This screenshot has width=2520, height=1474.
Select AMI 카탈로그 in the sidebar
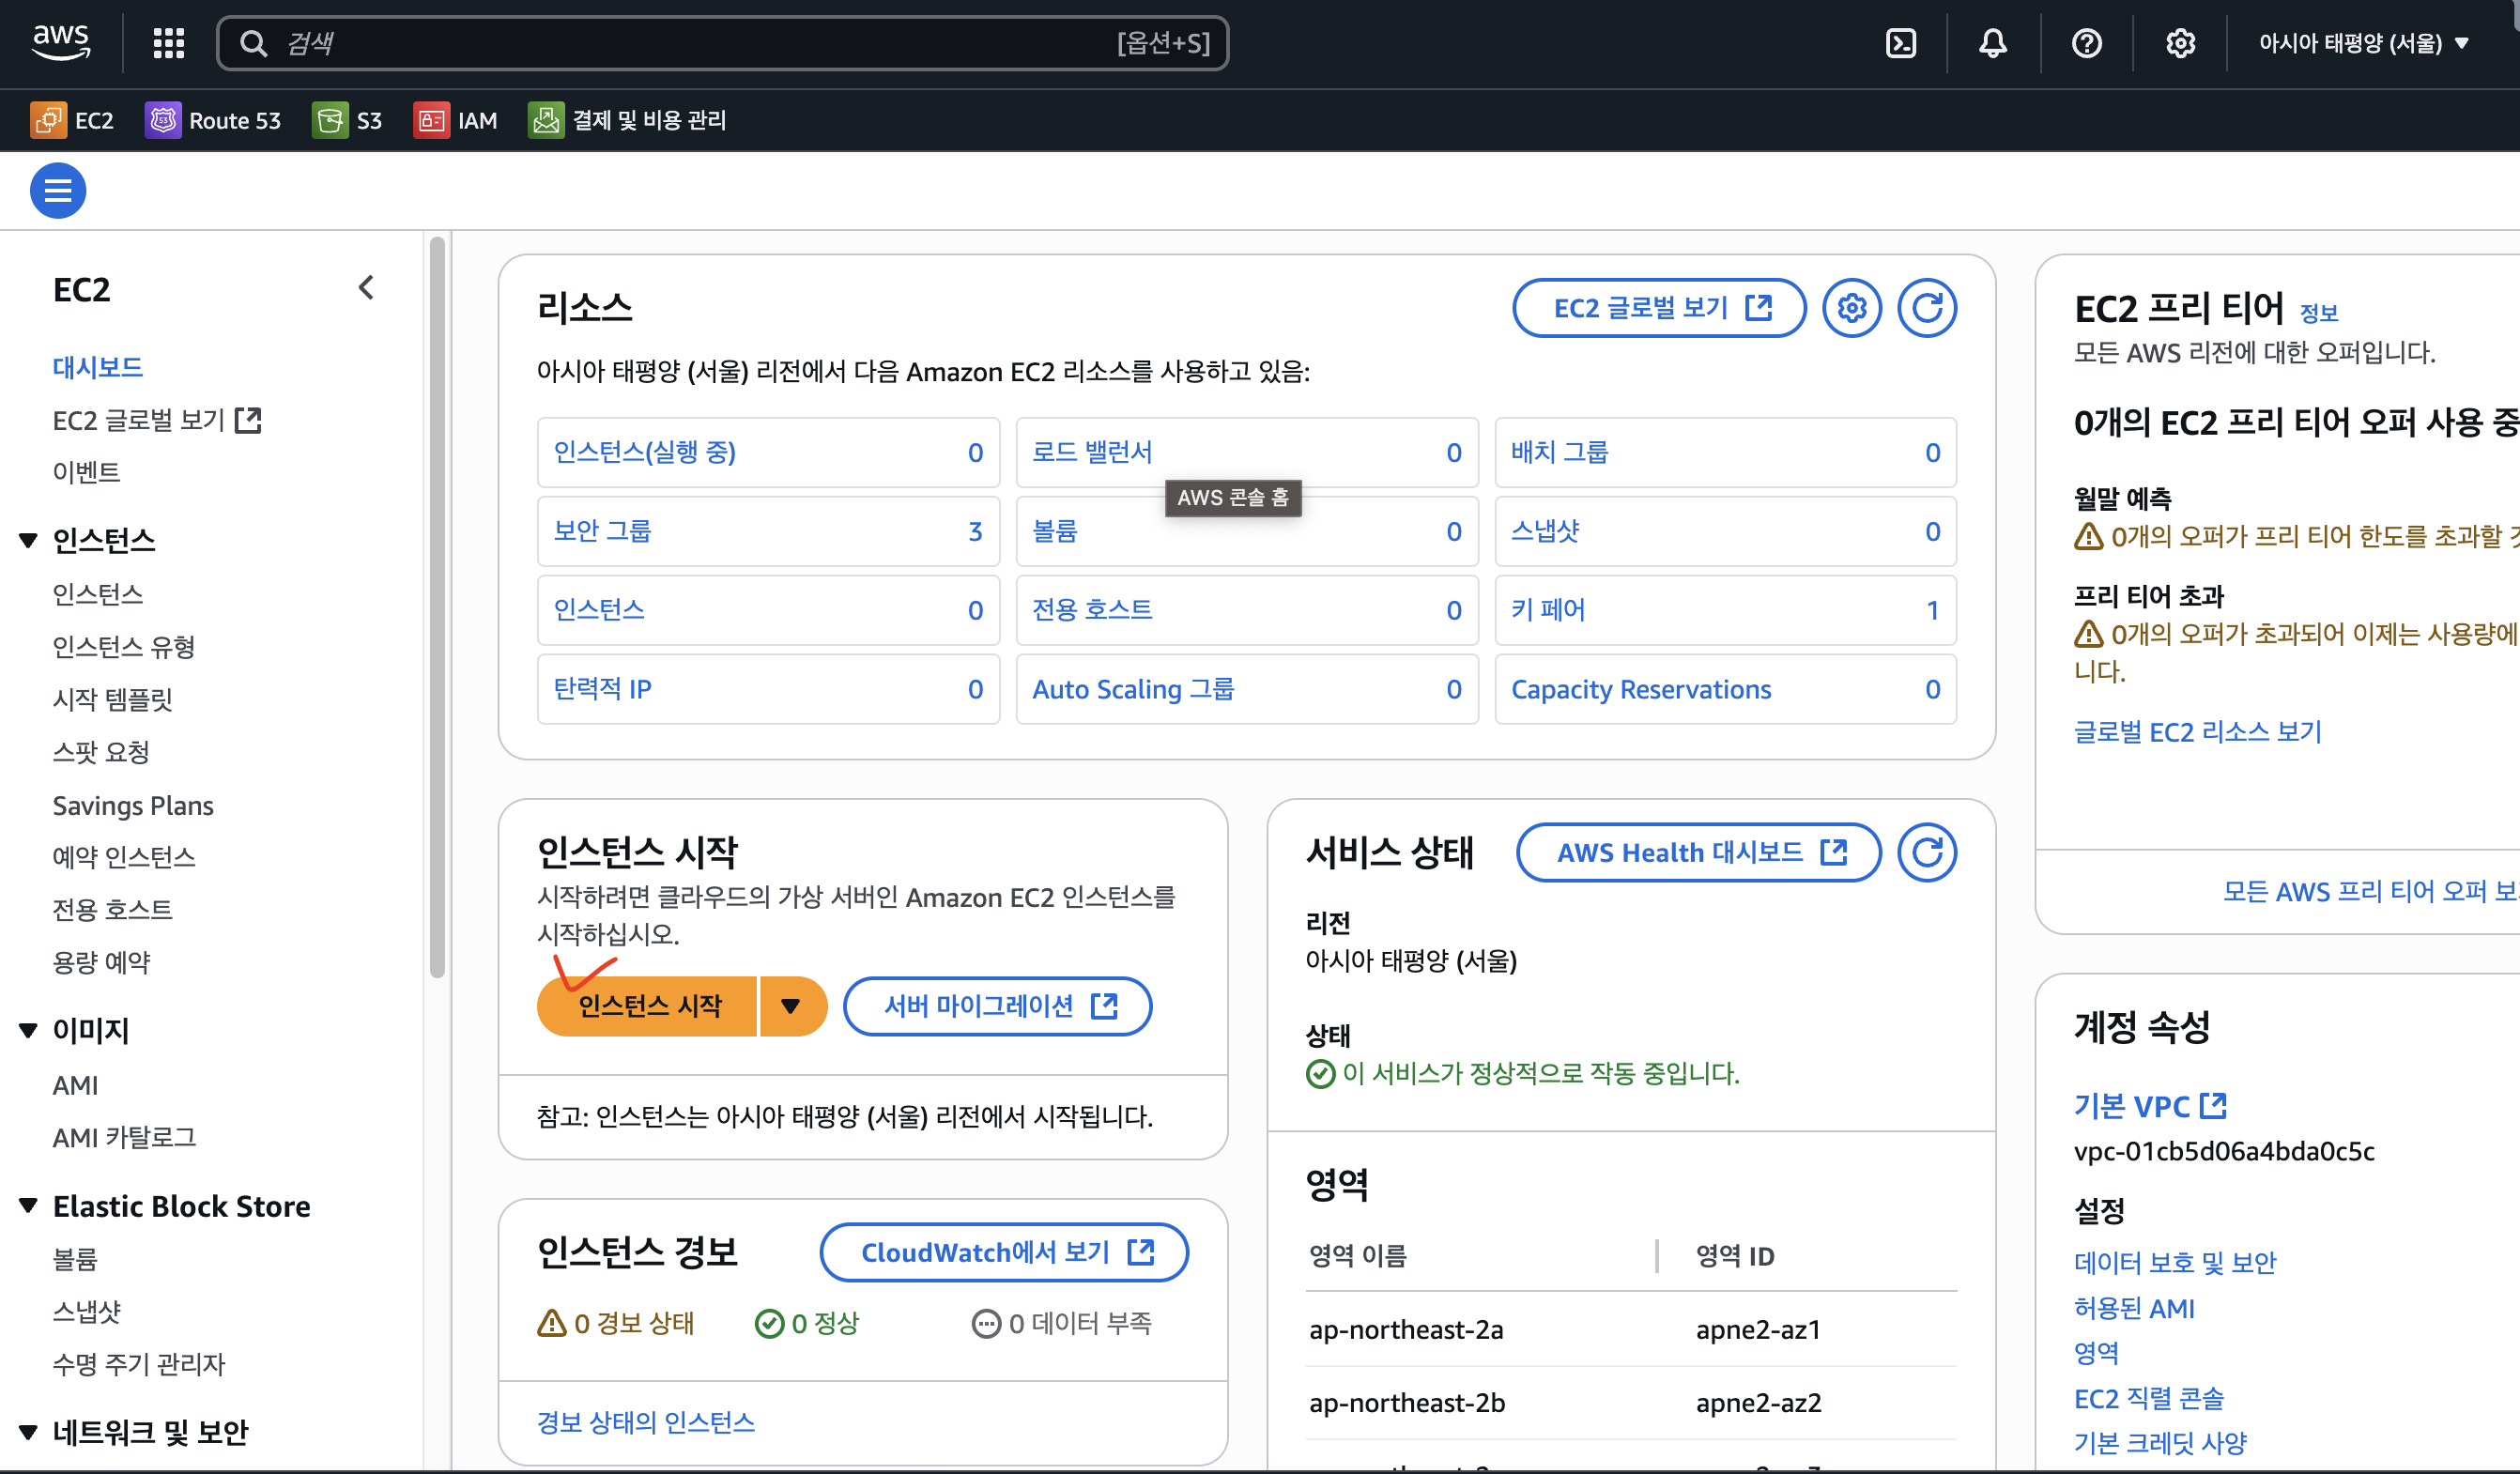[124, 1137]
